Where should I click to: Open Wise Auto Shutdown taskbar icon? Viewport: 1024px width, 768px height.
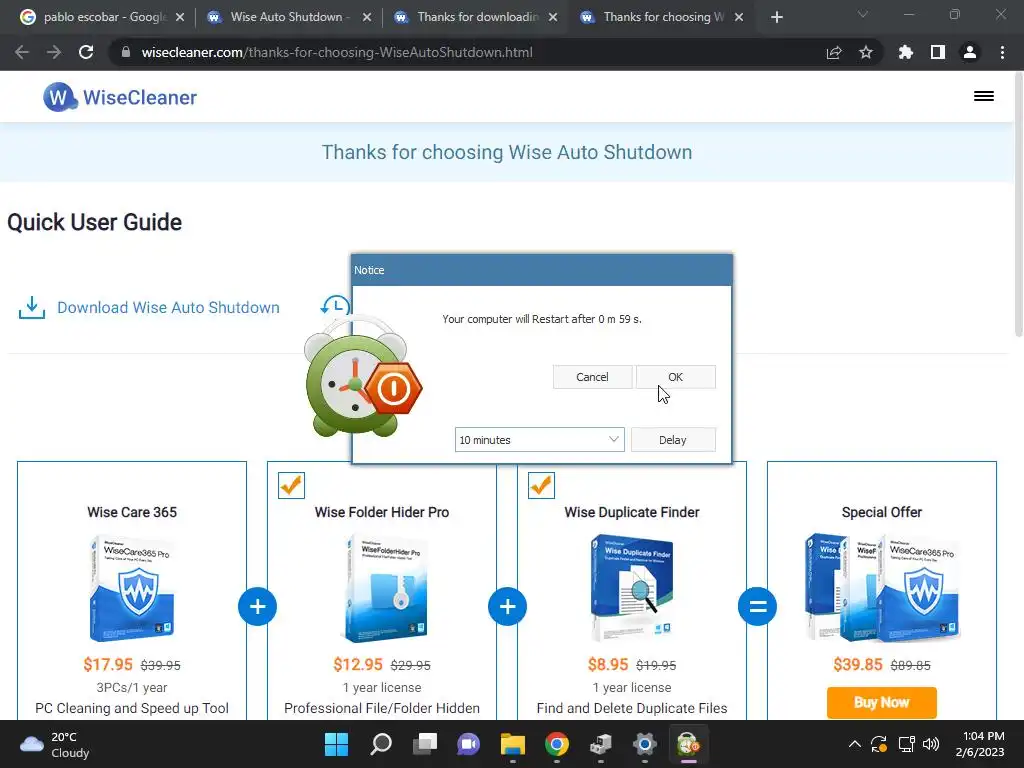688,744
